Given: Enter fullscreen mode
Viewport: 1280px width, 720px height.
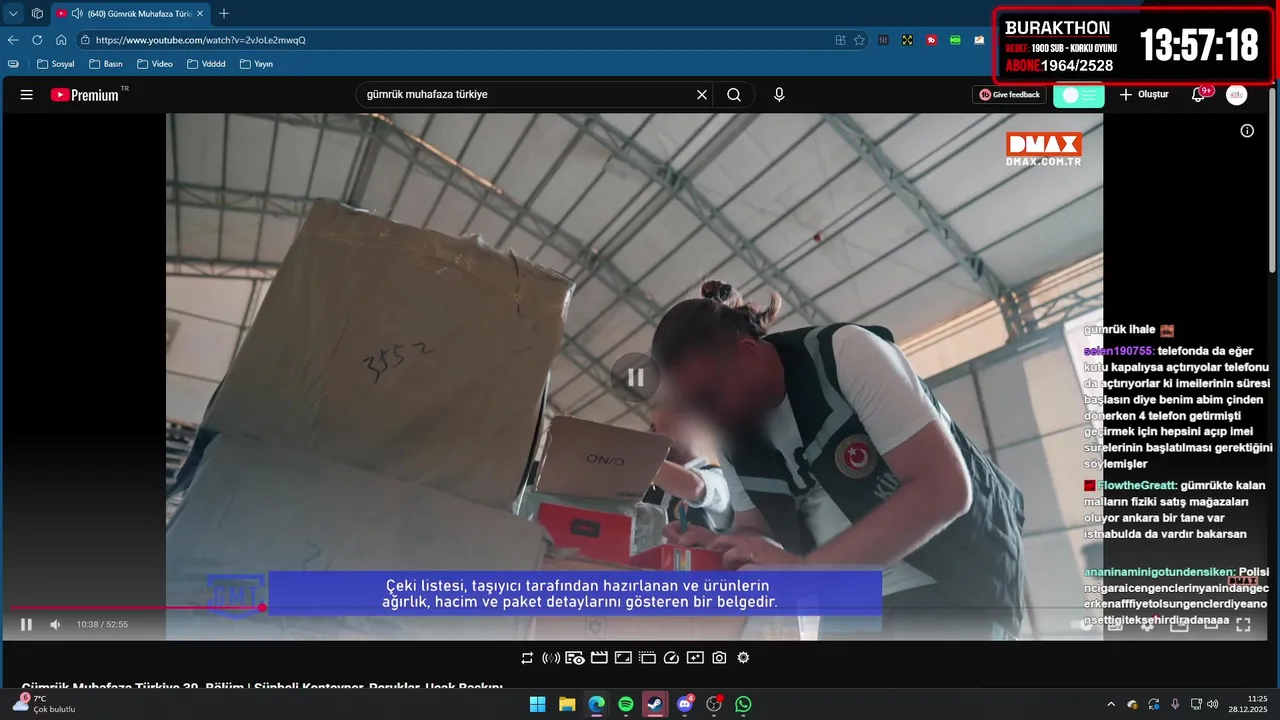Looking at the screenshot, I should 1243,625.
